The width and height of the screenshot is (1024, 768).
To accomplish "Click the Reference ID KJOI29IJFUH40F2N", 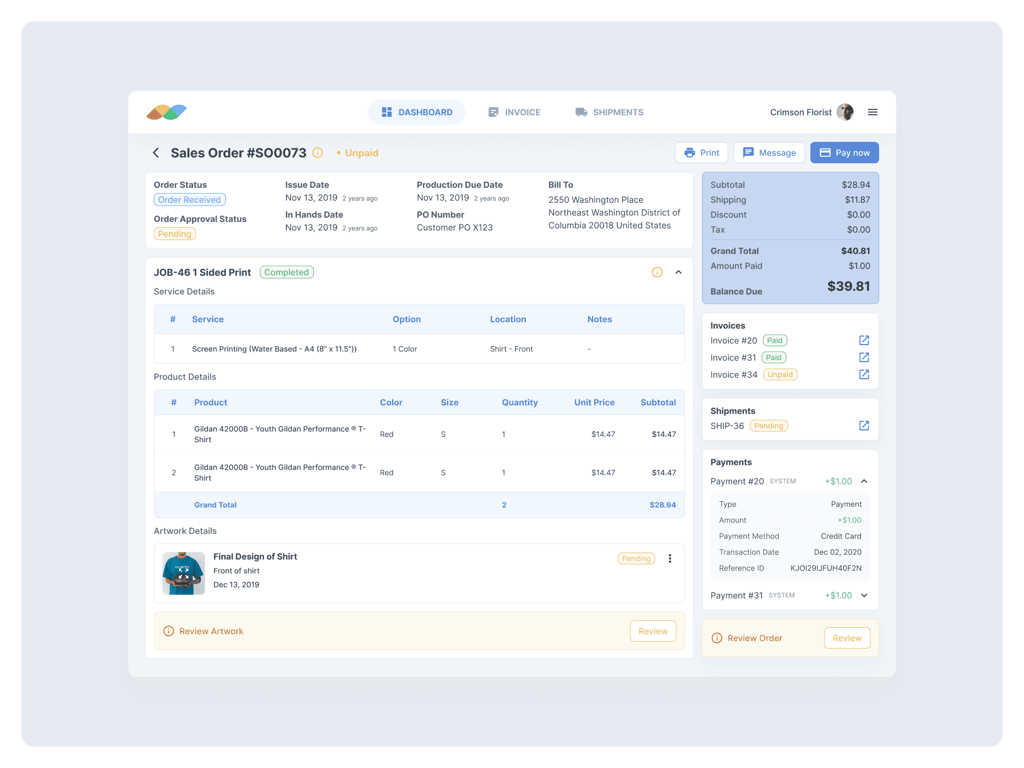I will [826, 568].
